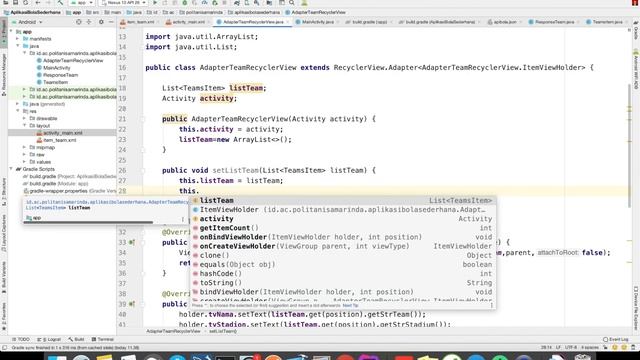
Task: Click the Debug app bug icon
Action: coord(184,2)
